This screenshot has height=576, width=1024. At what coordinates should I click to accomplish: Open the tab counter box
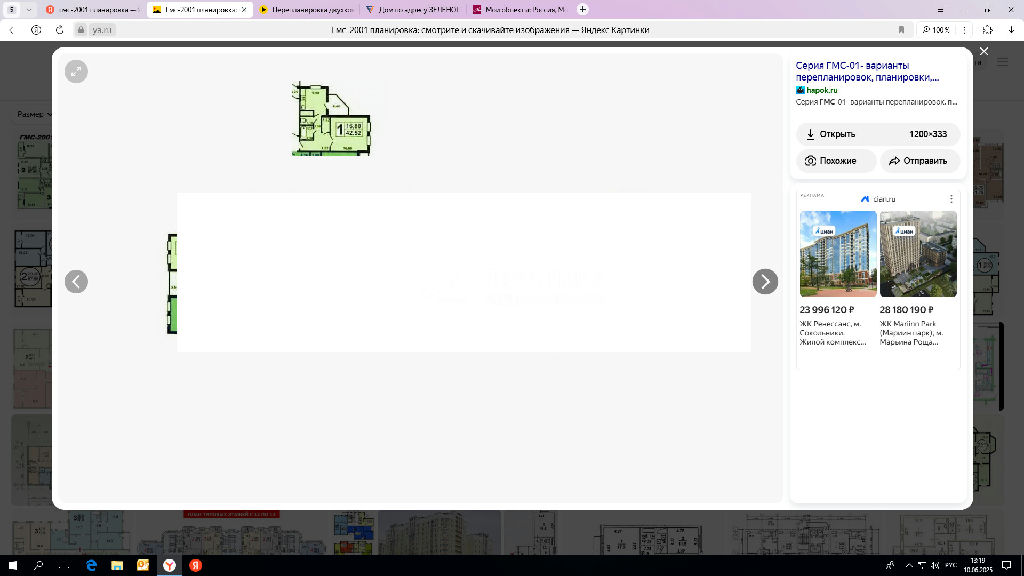point(12,10)
